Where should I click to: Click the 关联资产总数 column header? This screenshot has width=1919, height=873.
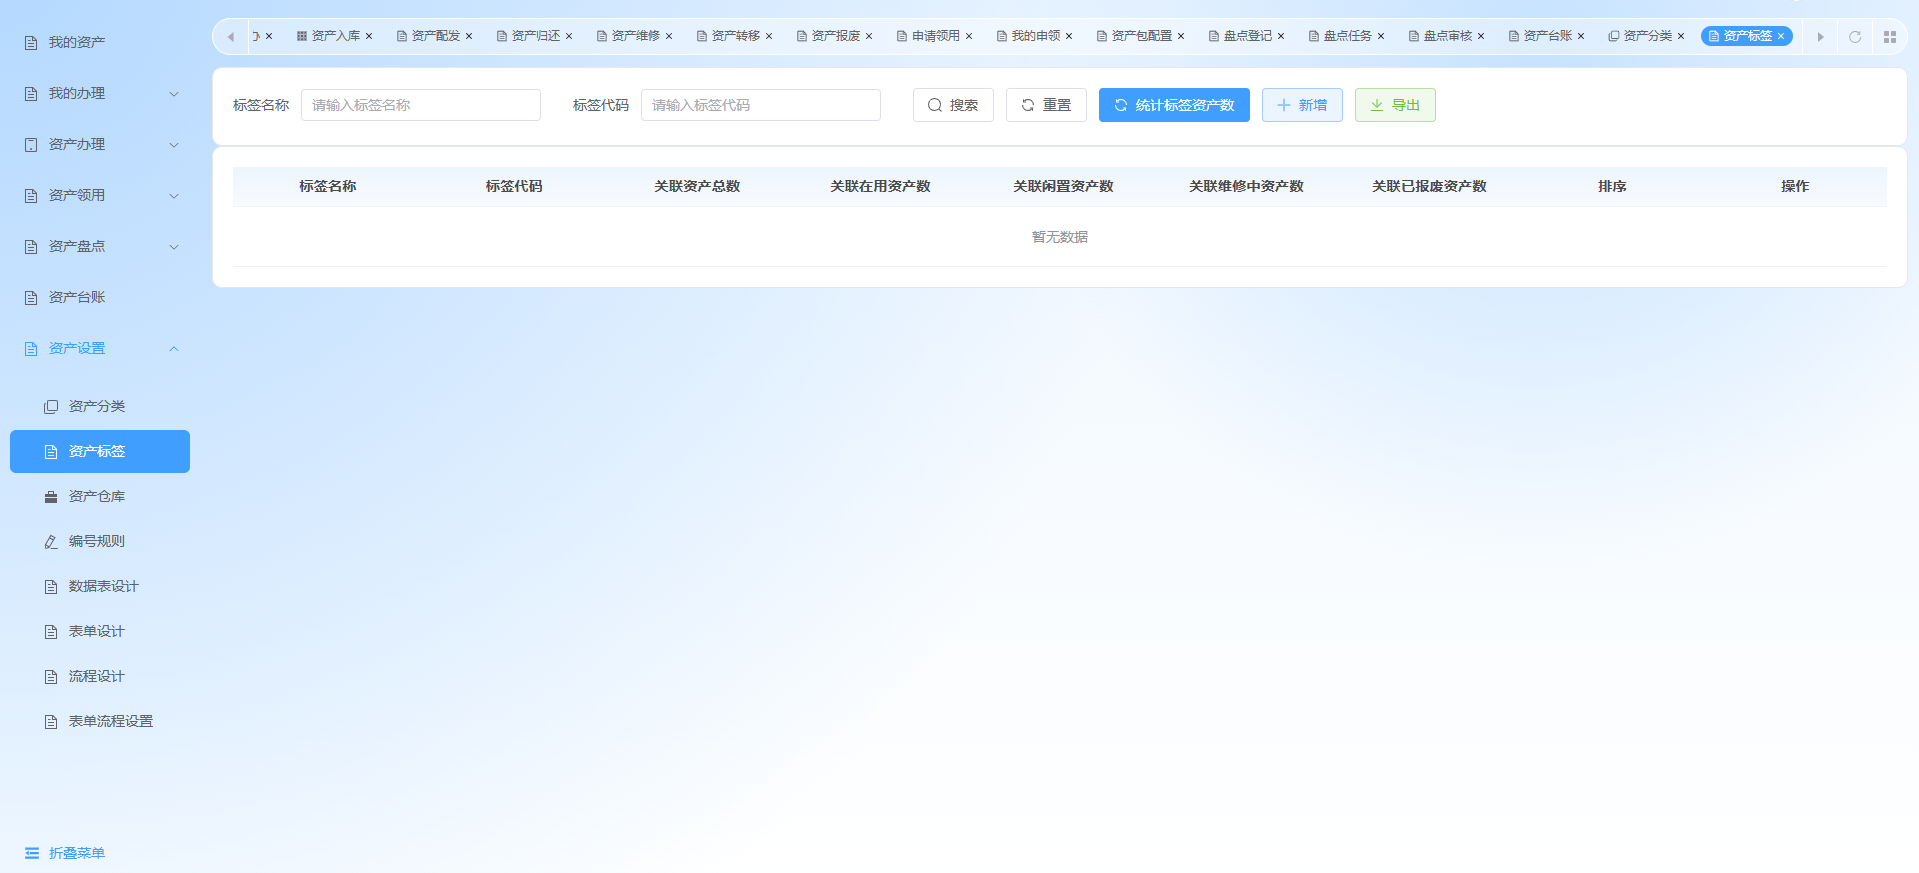697,186
